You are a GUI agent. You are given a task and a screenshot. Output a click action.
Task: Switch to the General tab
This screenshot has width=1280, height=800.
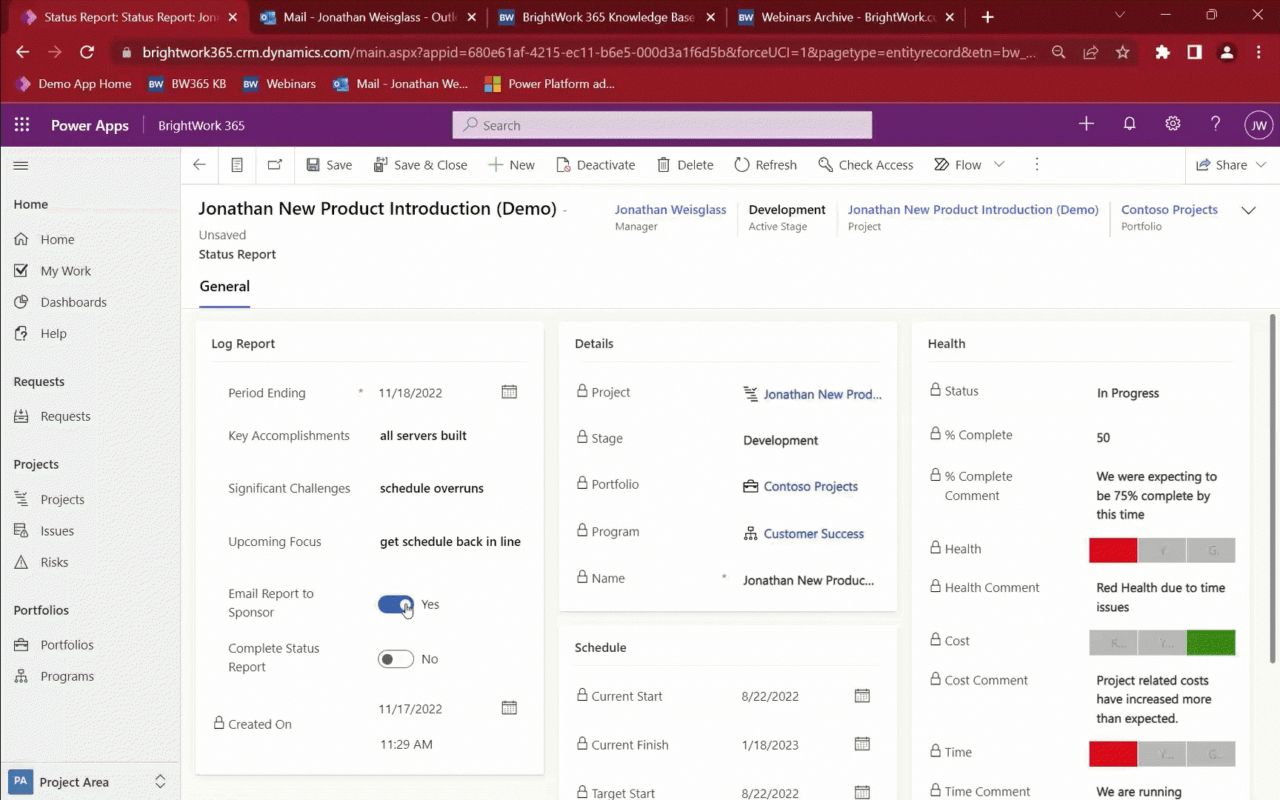coord(224,287)
